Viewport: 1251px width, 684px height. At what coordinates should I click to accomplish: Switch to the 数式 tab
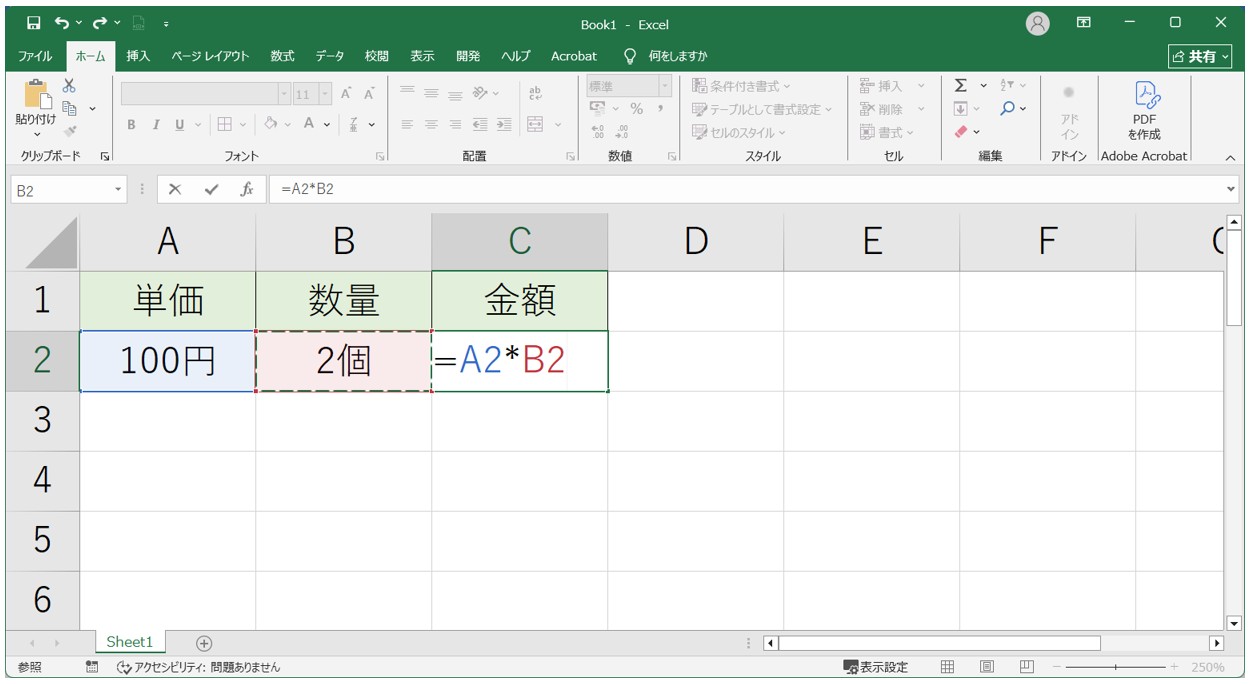pos(282,56)
